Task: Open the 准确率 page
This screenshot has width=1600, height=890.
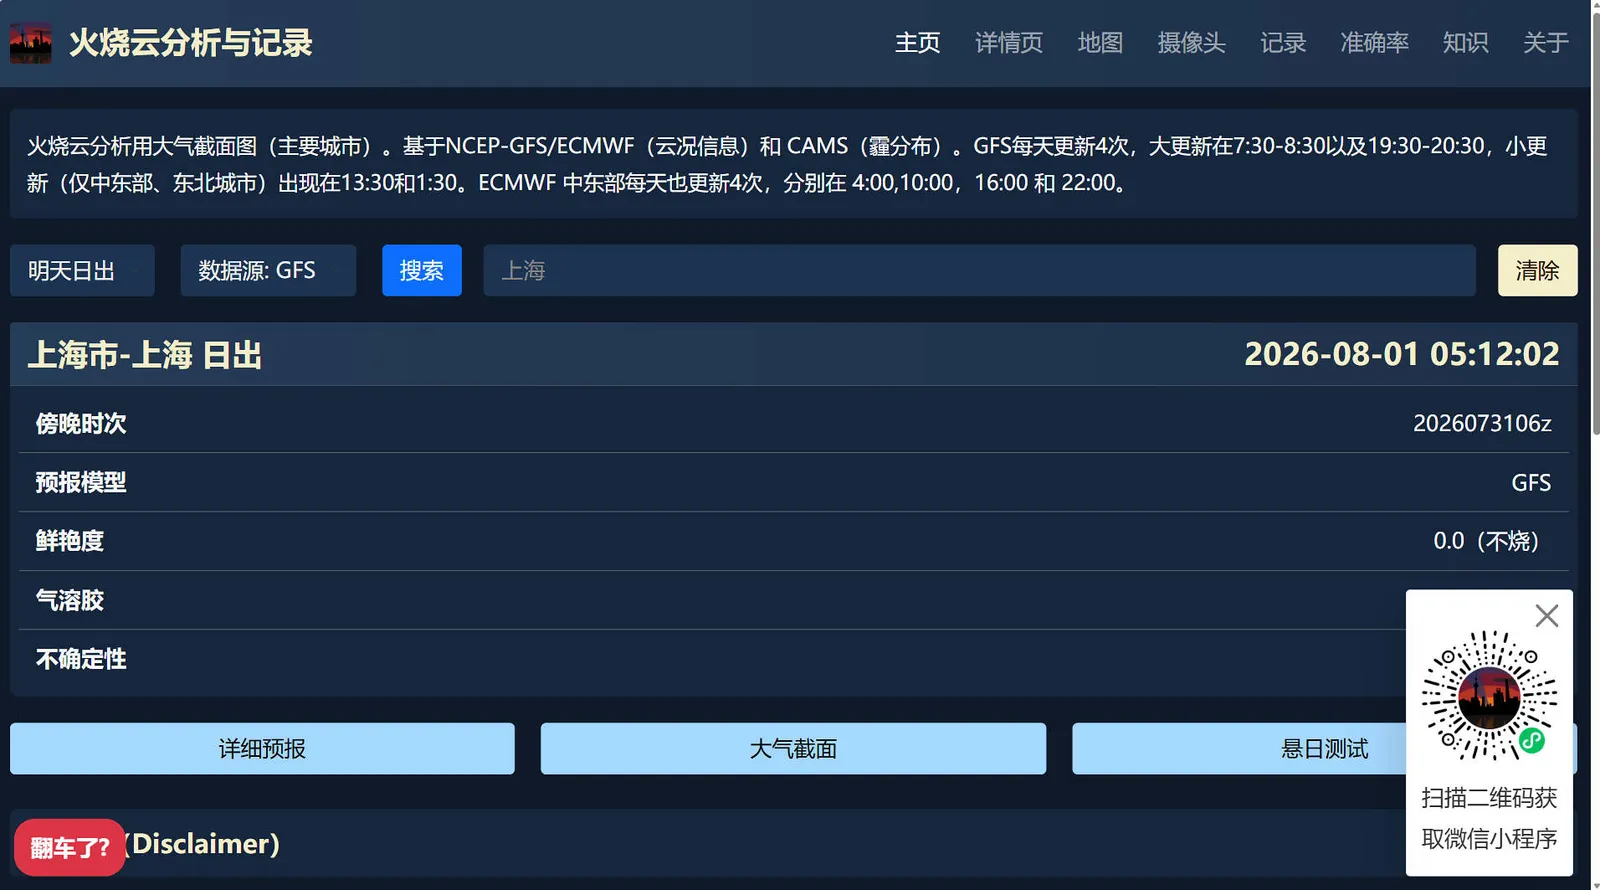Action: (x=1374, y=43)
